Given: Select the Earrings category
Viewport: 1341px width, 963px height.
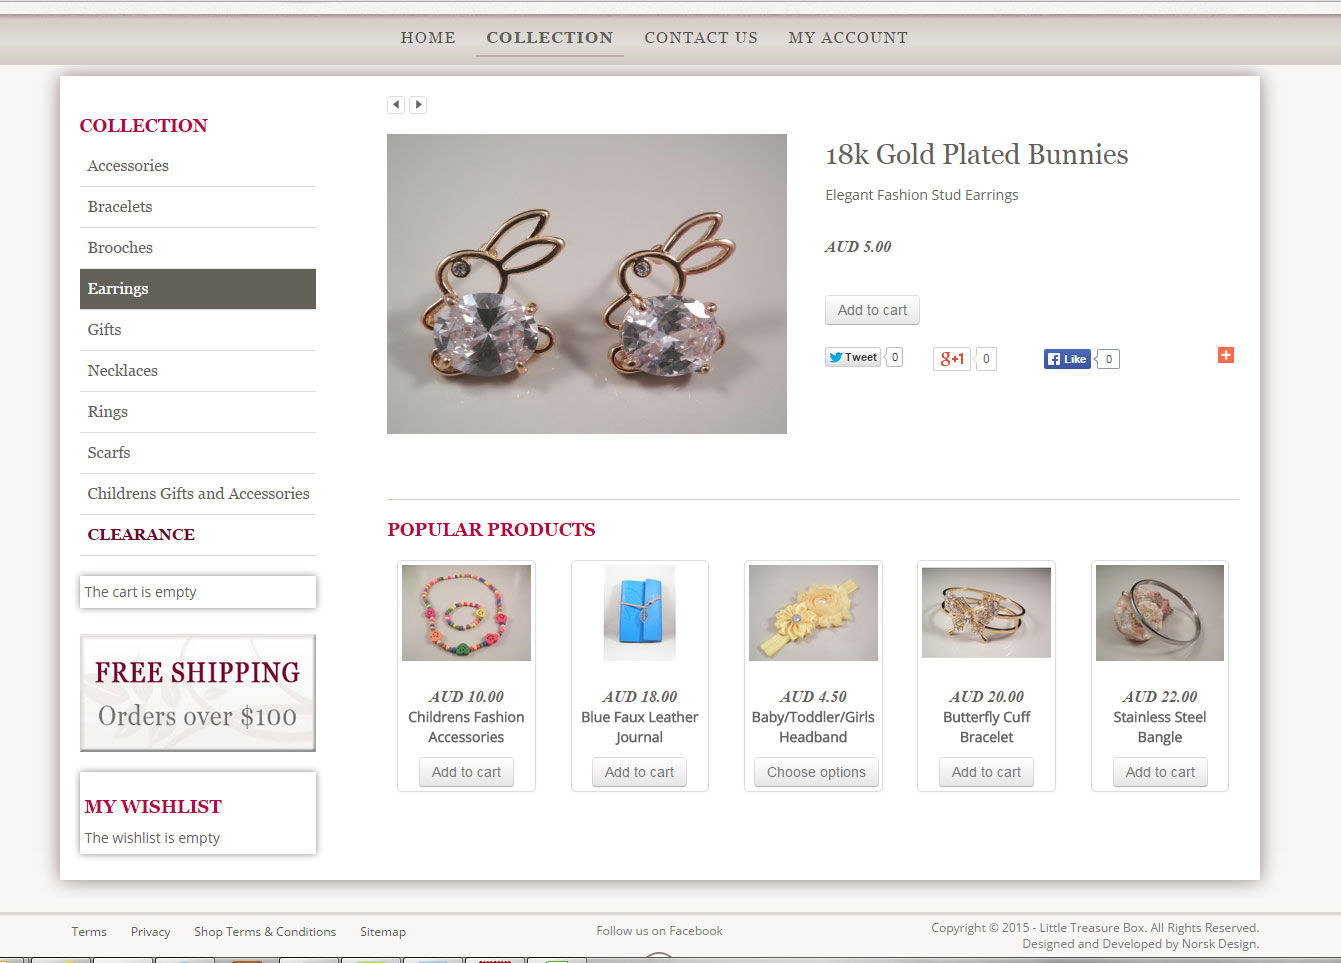Looking at the screenshot, I should pos(198,289).
